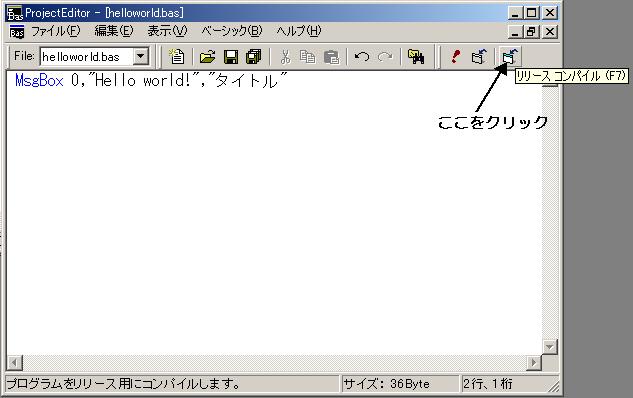Screen dimensions: 633x398
Task: Click the vertical scrollbar down arrow
Action: coord(550,346)
